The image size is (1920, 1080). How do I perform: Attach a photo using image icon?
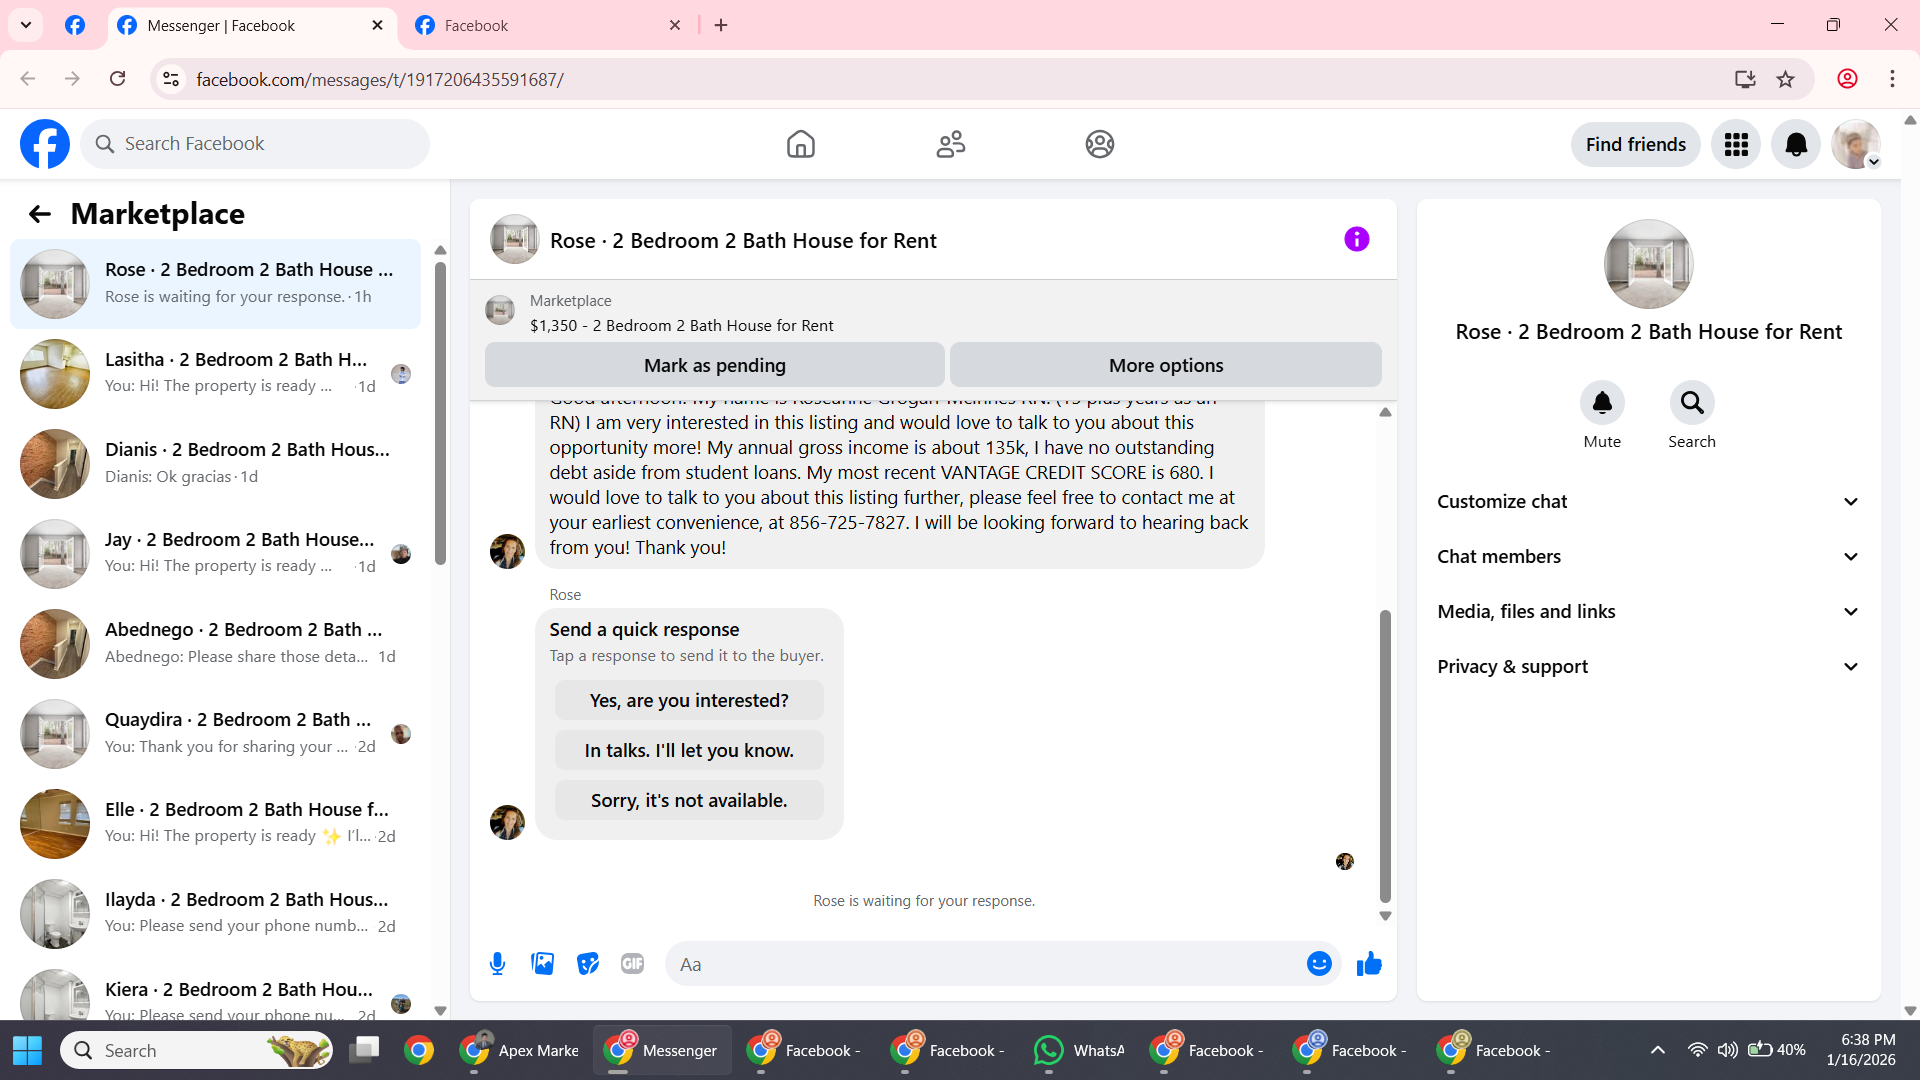tap(542, 964)
